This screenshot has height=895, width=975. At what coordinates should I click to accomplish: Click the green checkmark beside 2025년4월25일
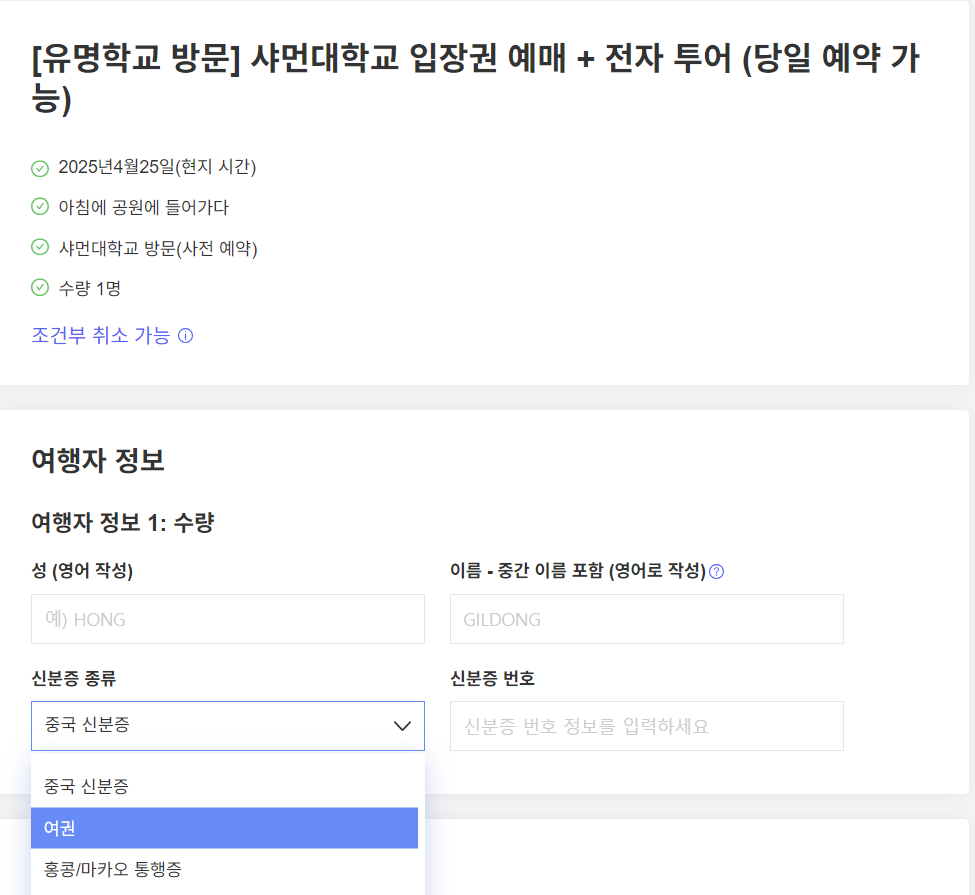coord(40,168)
